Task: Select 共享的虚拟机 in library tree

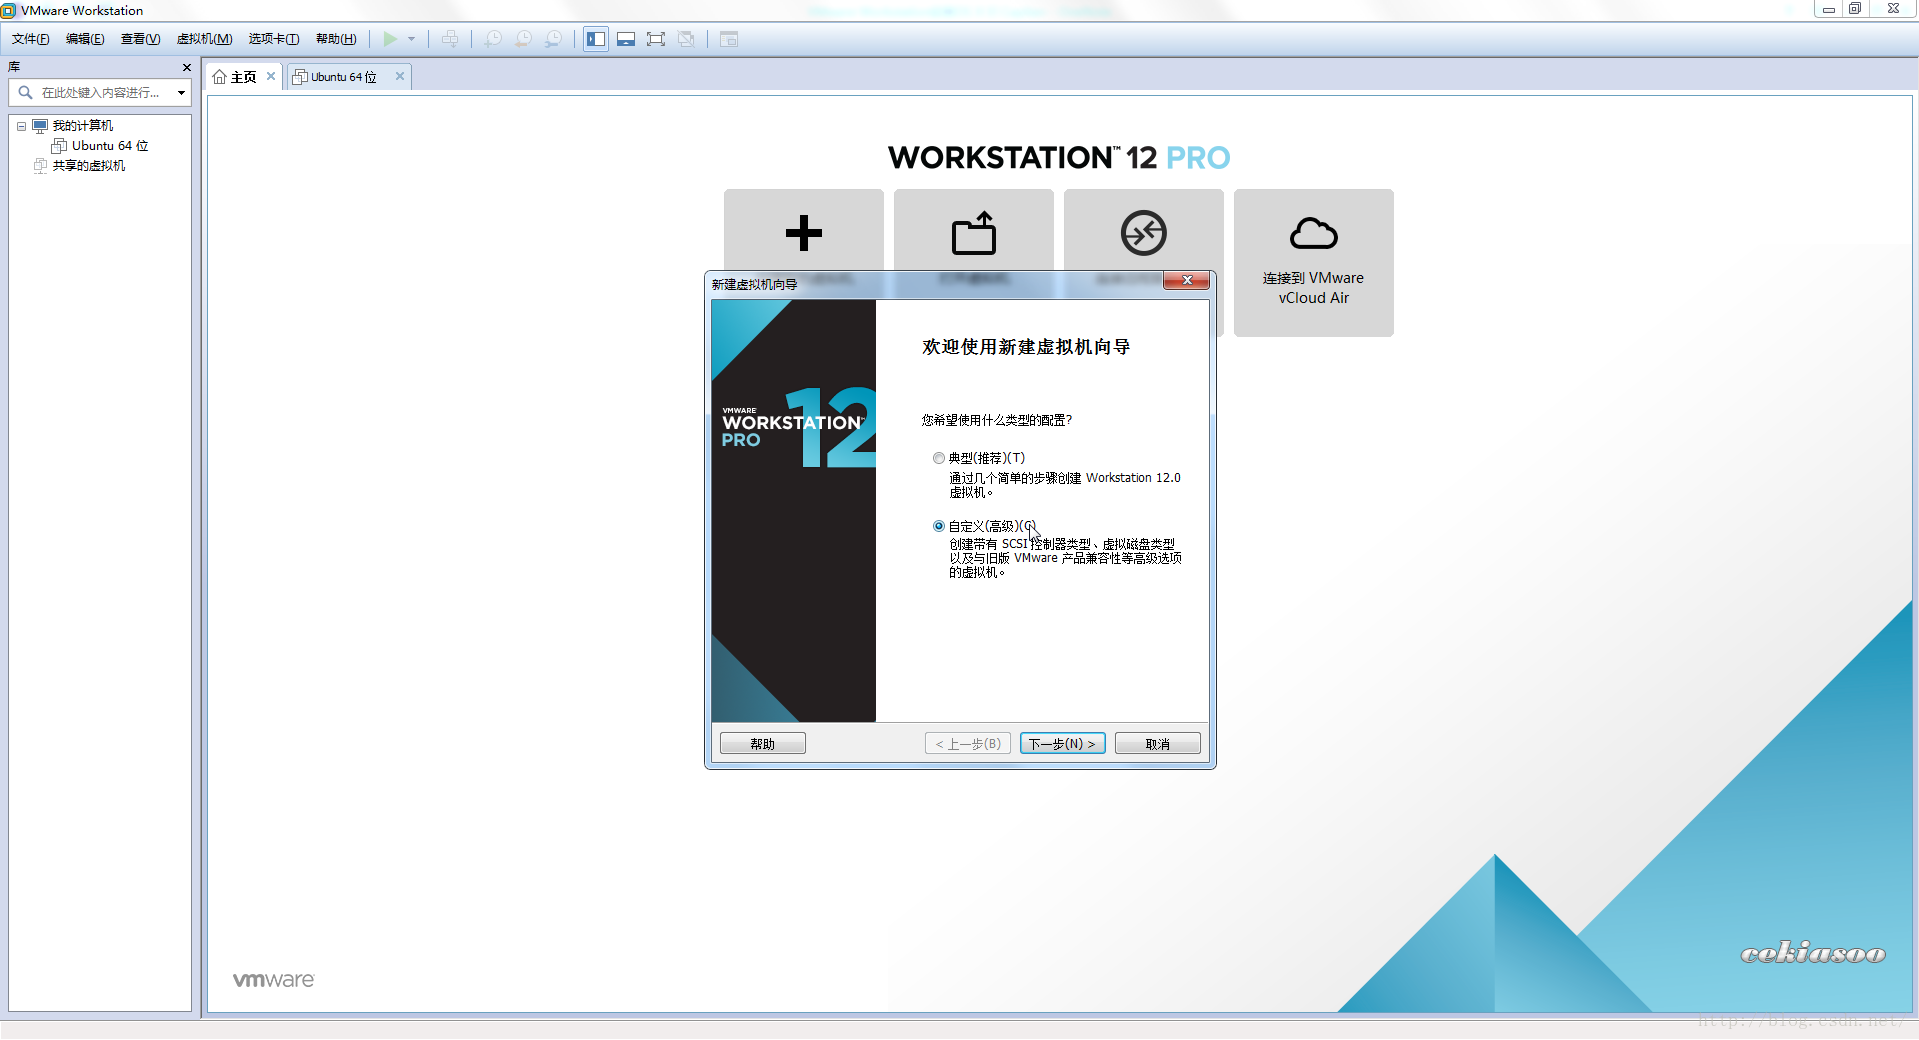Action: click(x=89, y=166)
